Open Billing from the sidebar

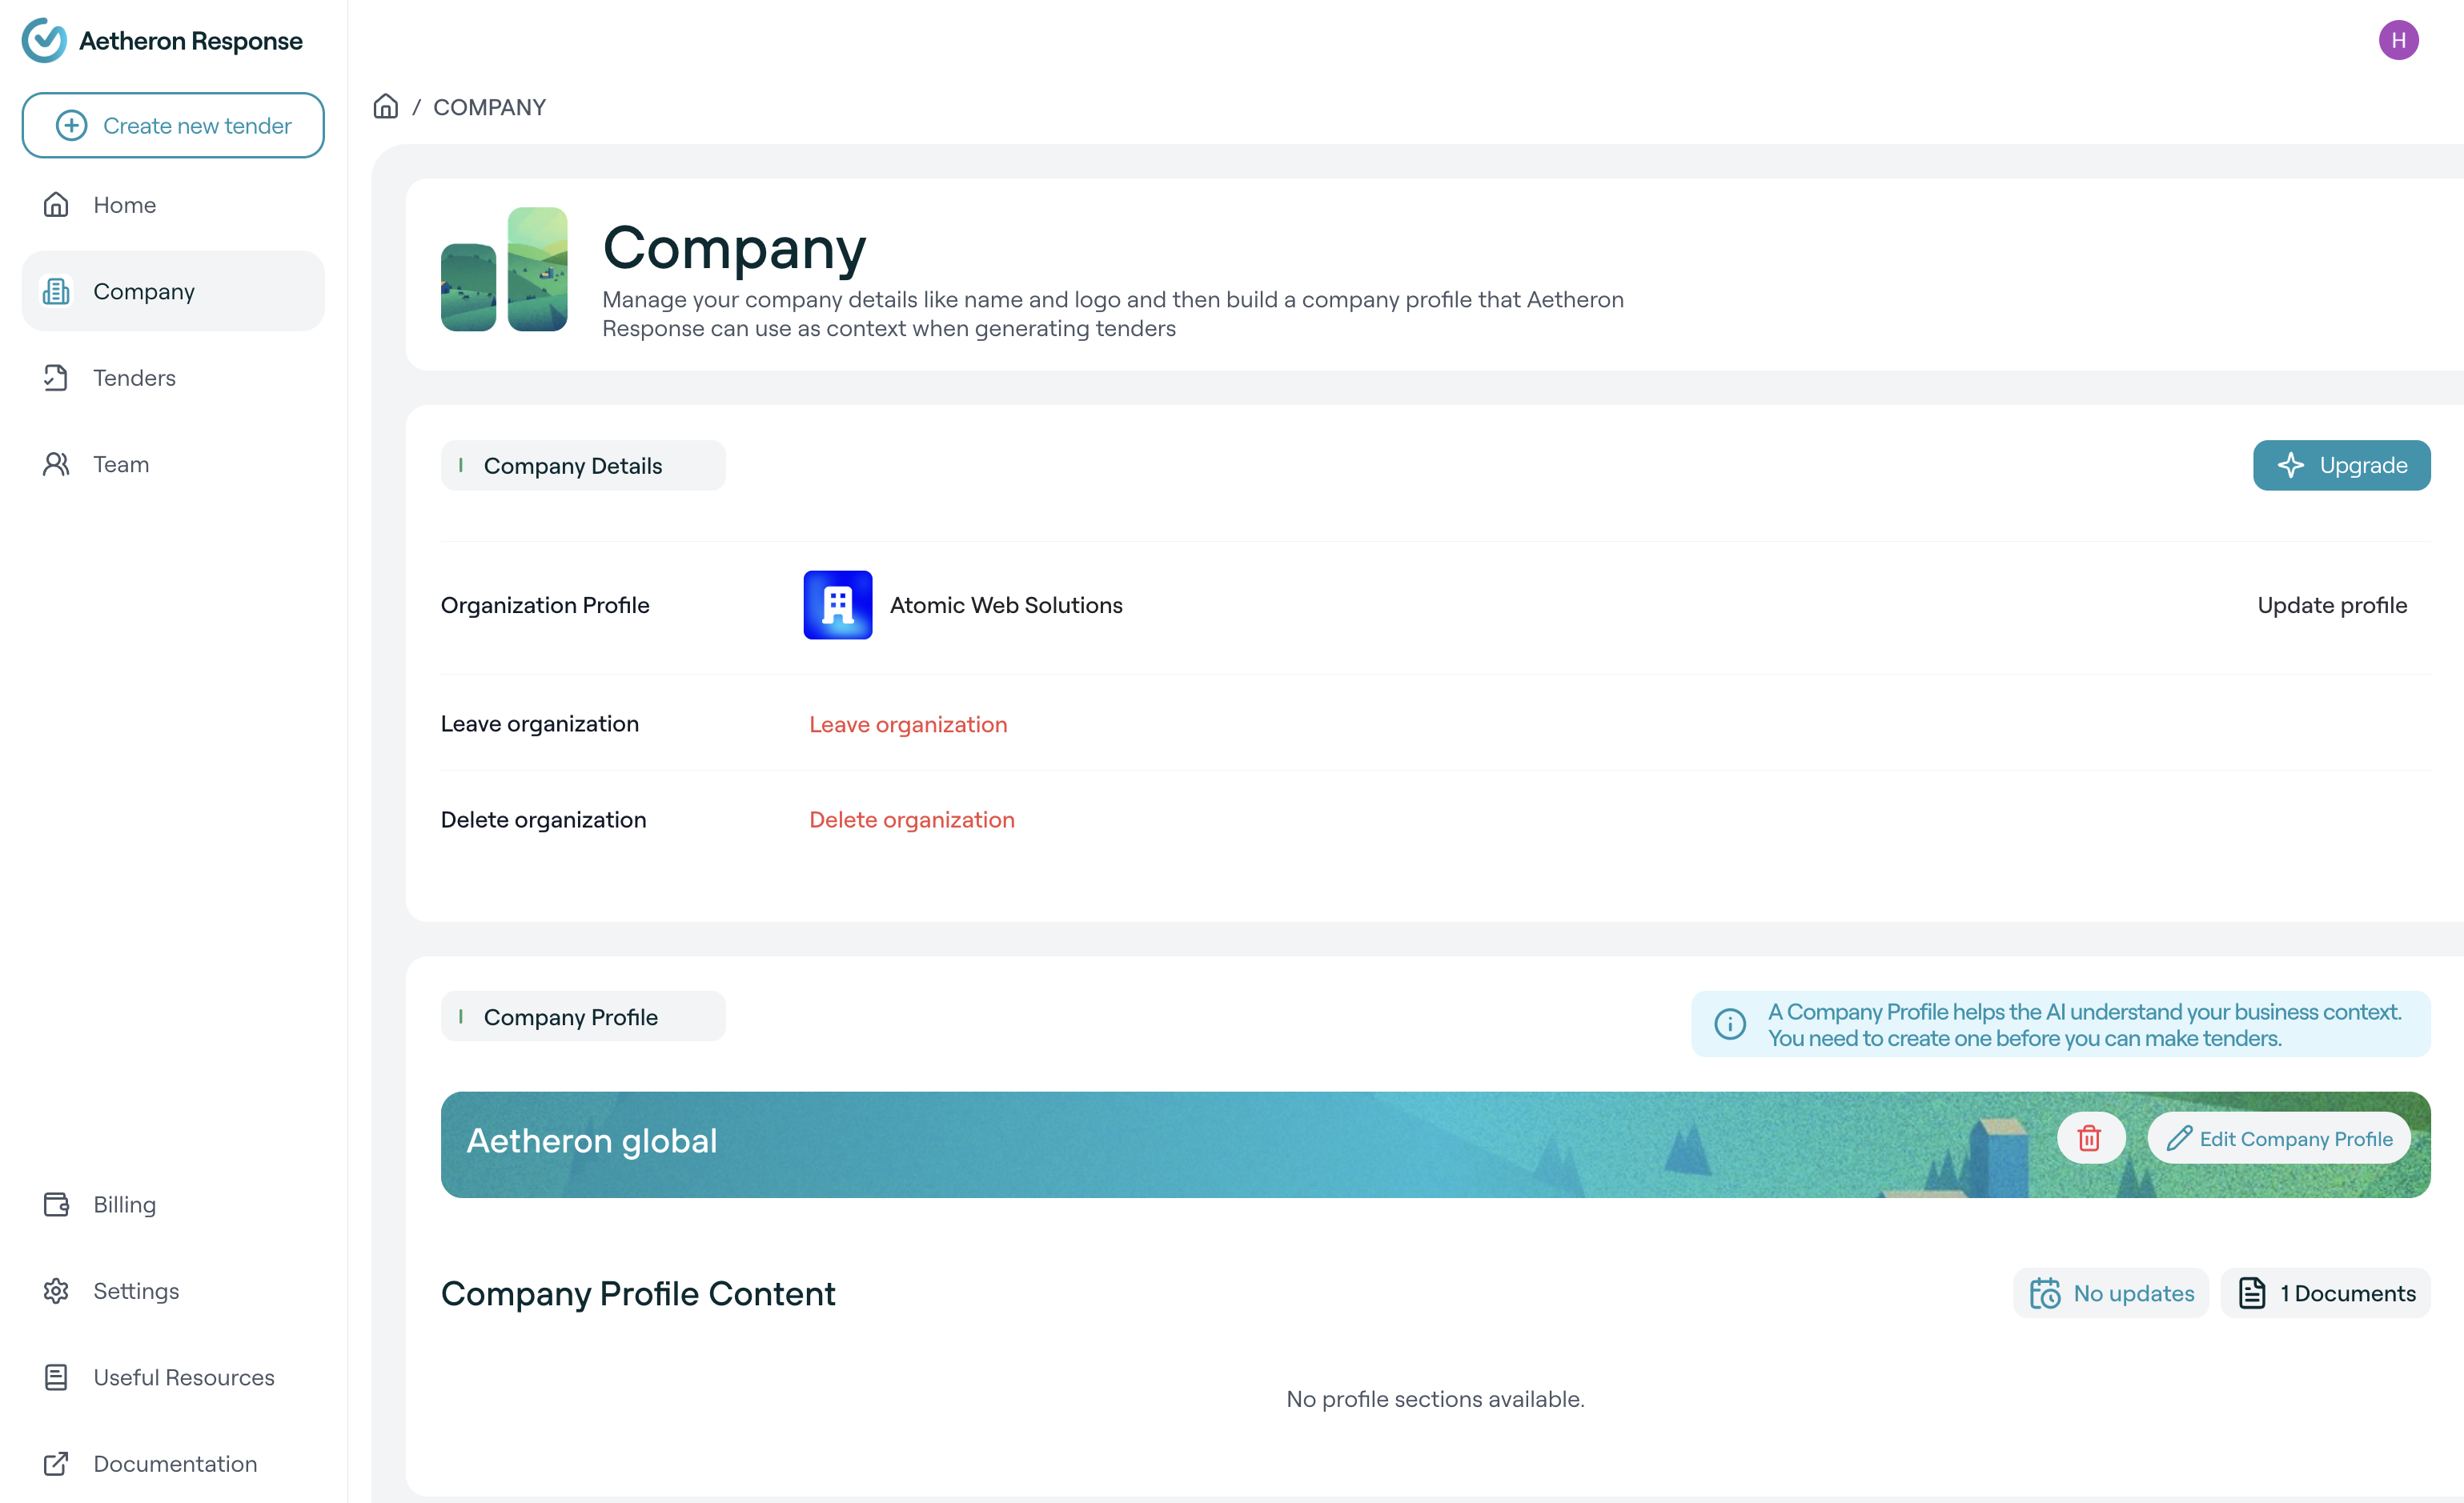click(124, 1204)
